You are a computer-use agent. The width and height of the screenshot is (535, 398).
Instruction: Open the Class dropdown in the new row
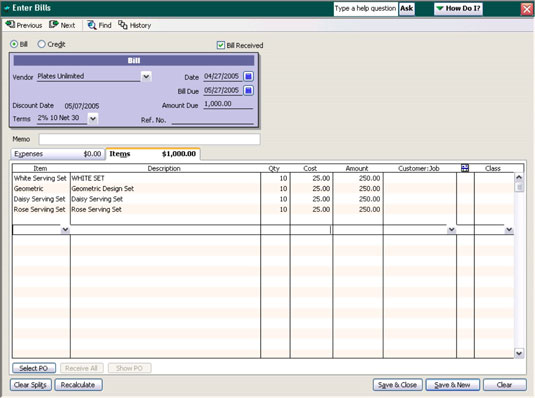click(x=509, y=230)
